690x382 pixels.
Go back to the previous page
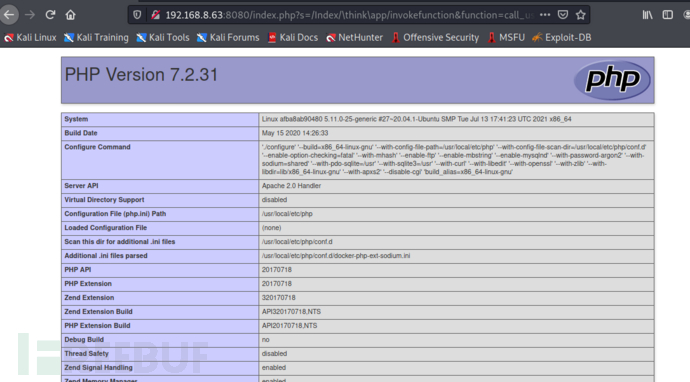[x=9, y=15]
